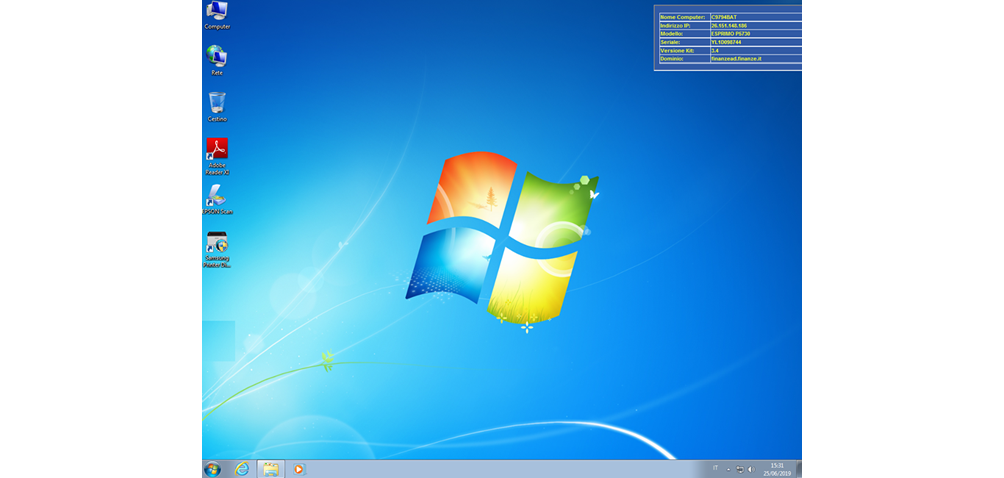
Task: Click the EPSON Scan desktop shortcut
Action: point(217,196)
